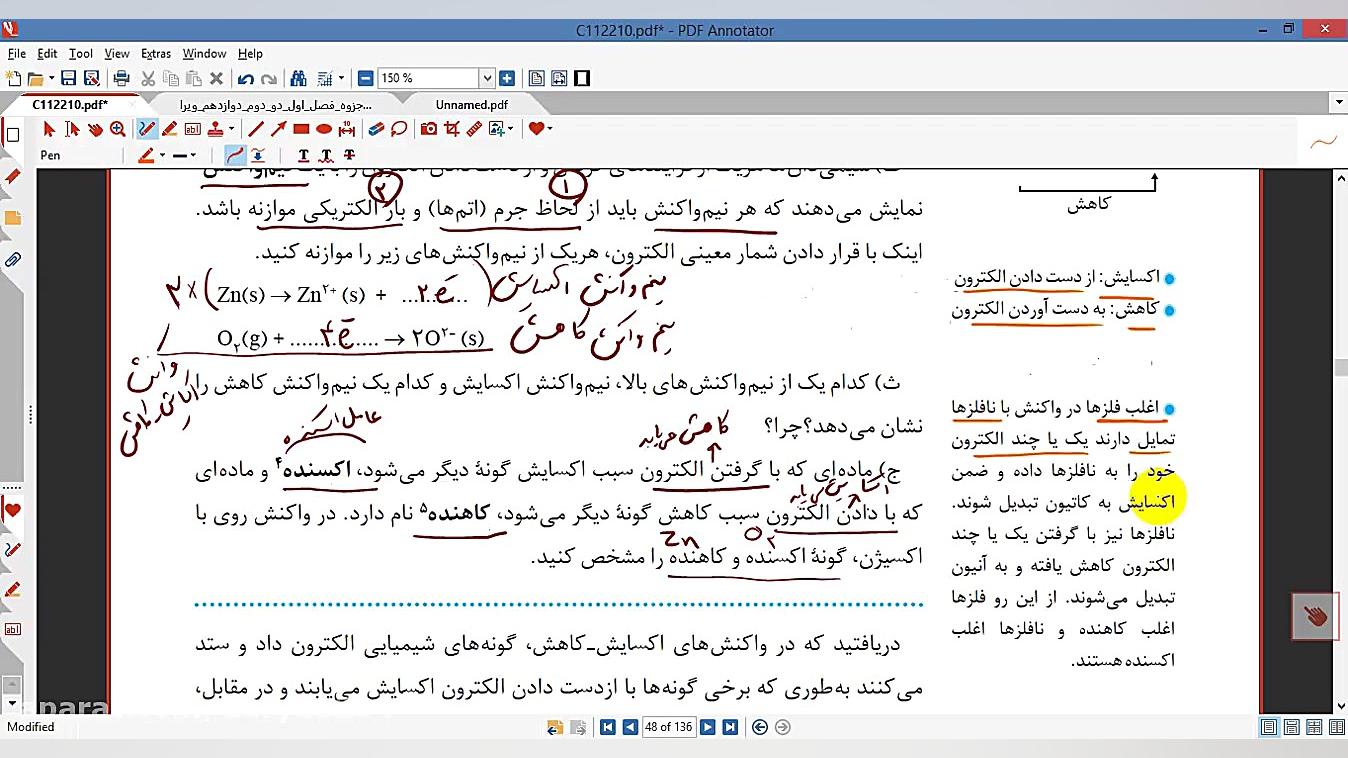Select the Text box tool
The height and width of the screenshot is (758, 1348).
[193, 129]
